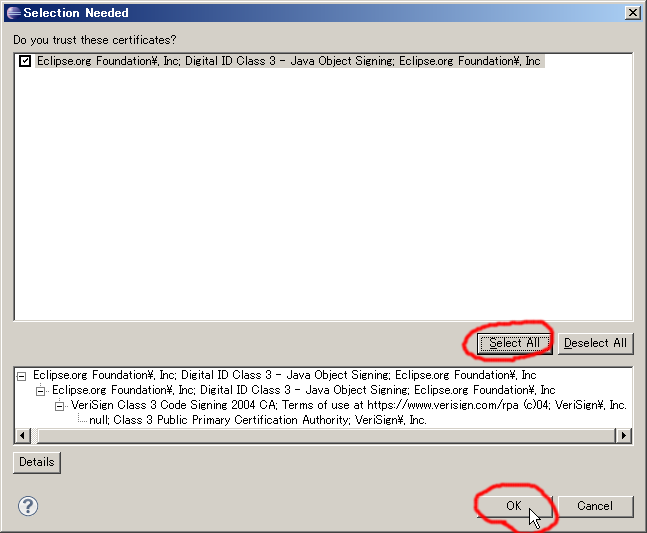Collapse the VeriSign Class 3 Code Signing node
The height and width of the screenshot is (533, 647).
coord(59,406)
